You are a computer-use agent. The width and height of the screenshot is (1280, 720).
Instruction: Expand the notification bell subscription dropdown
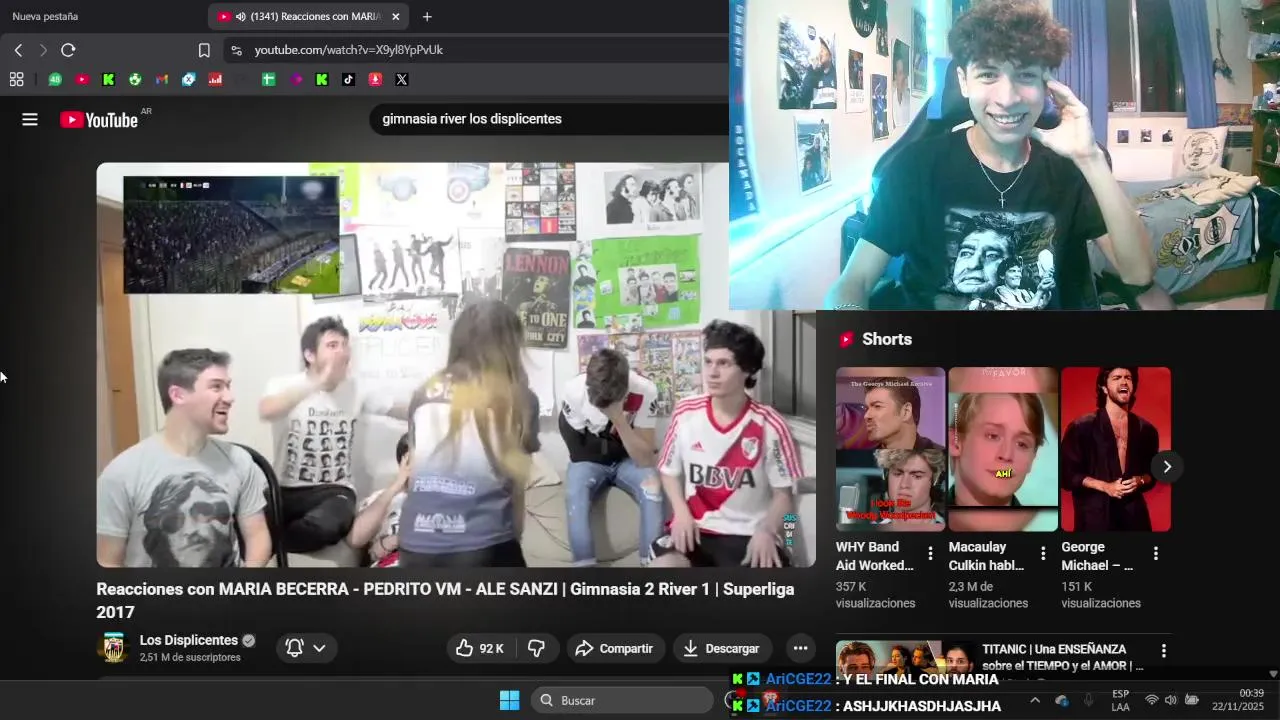point(306,648)
